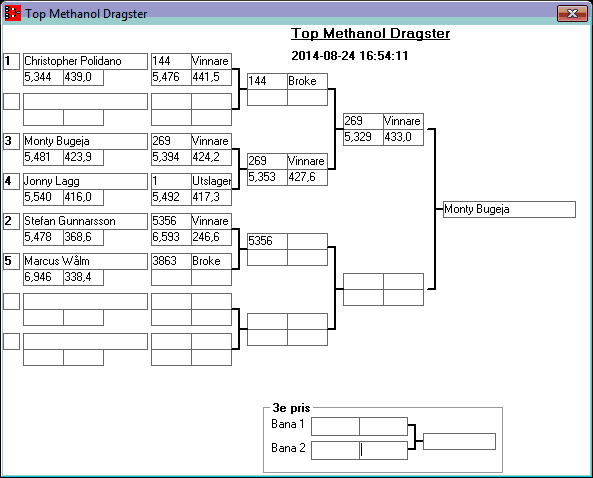Click the seed number 1 box
Screen dimensions: 593x478
11,61
